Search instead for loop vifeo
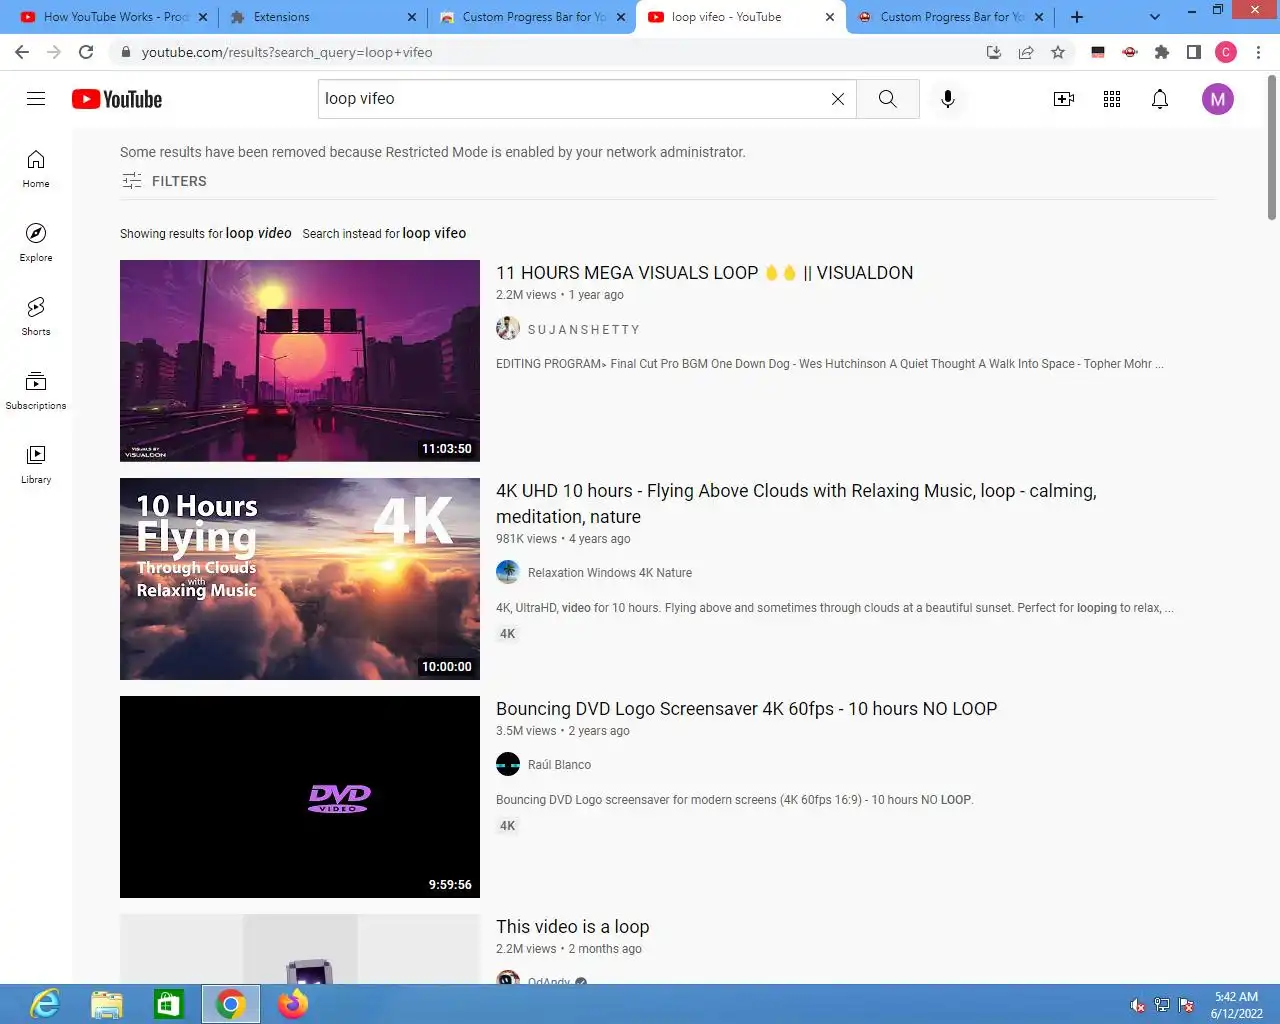This screenshot has width=1280, height=1024. tap(434, 233)
